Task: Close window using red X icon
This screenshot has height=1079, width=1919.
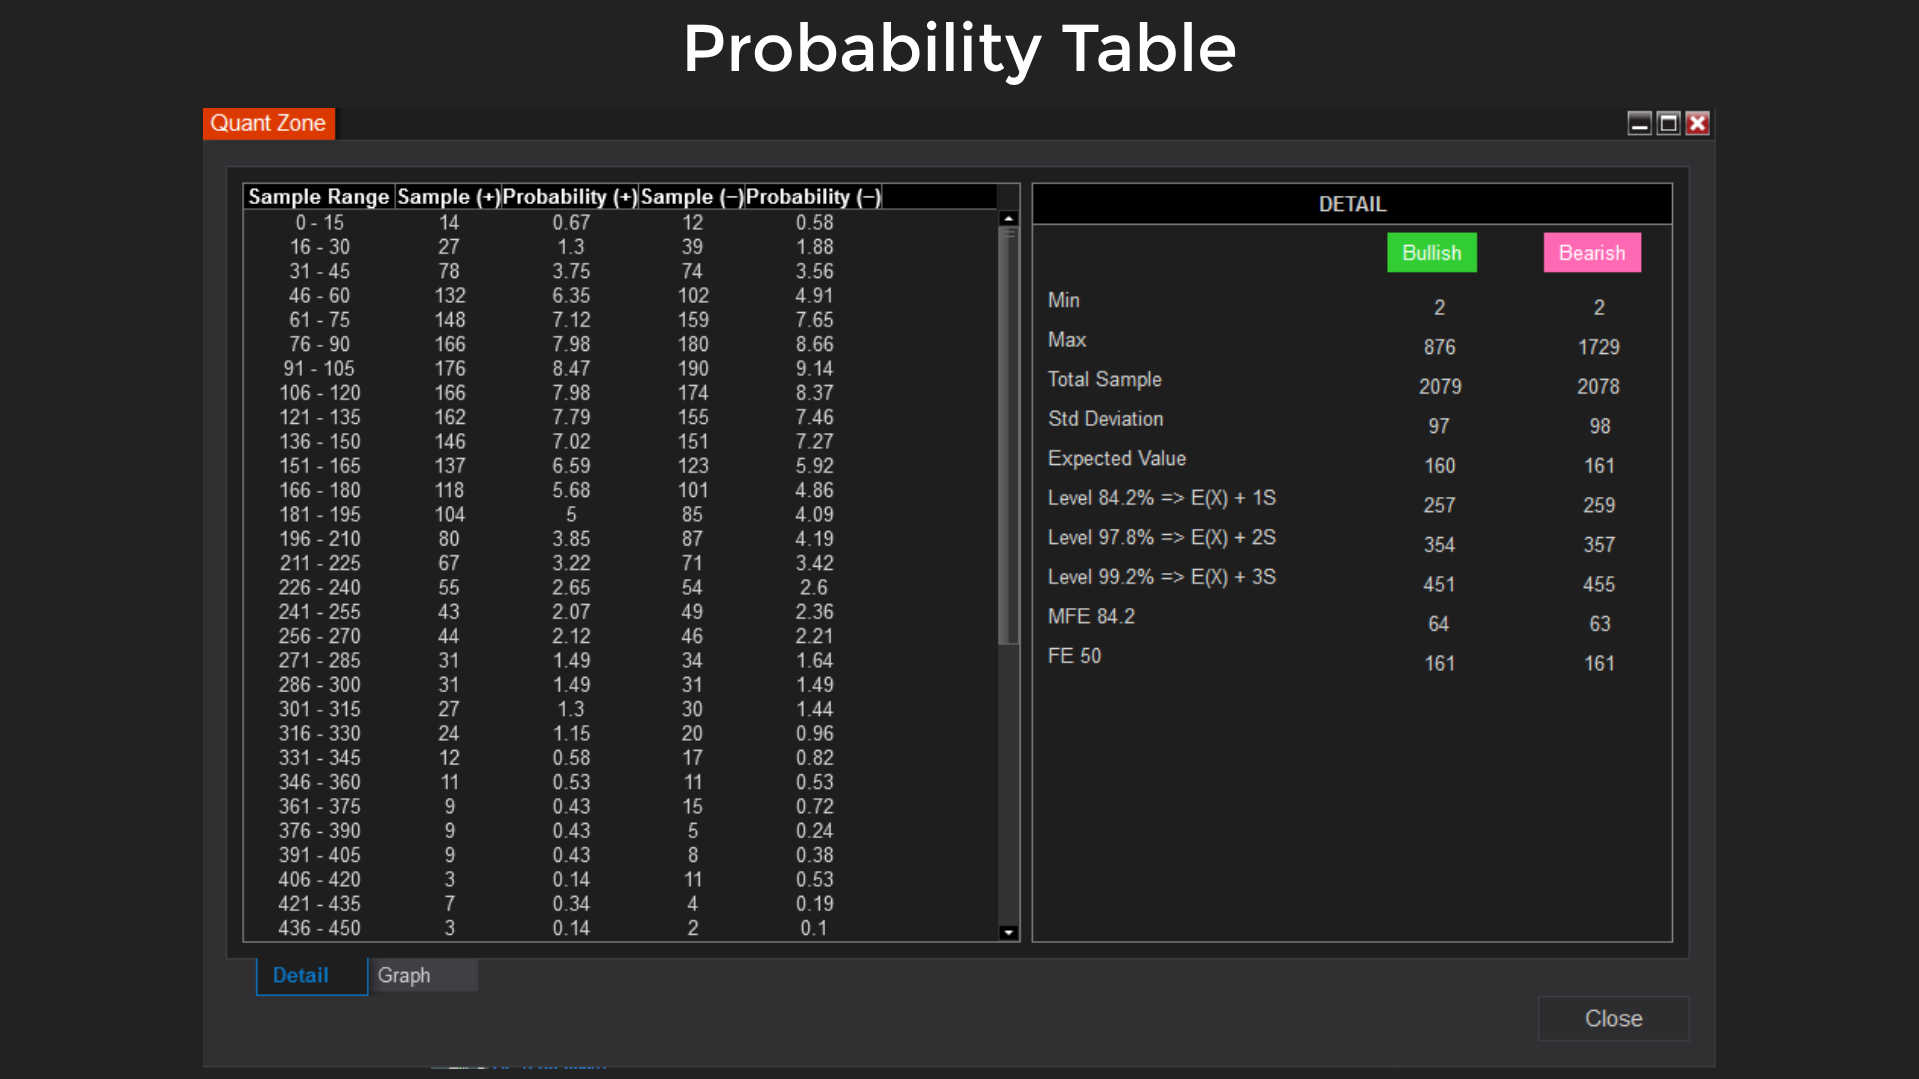Action: [1697, 123]
